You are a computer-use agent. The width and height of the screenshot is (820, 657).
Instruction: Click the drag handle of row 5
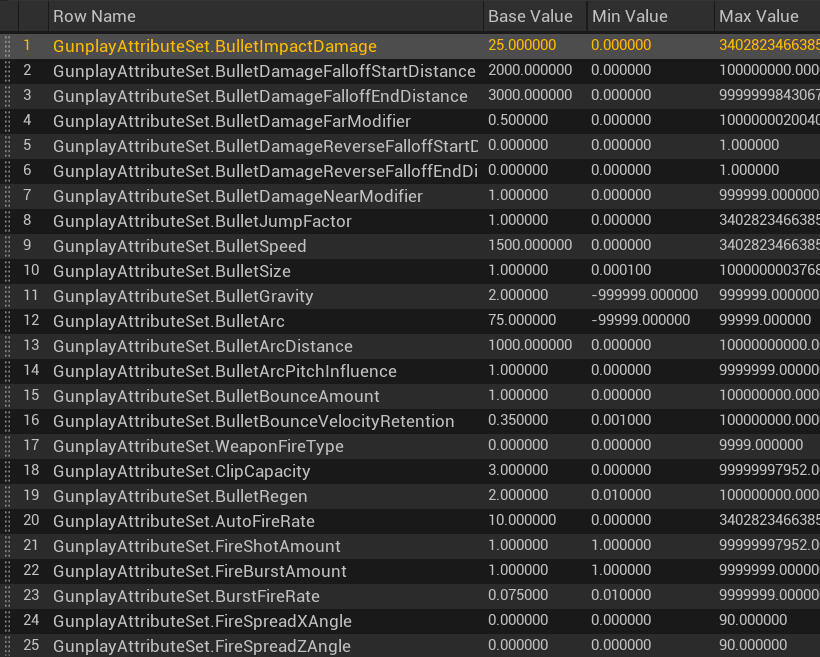pos(7,146)
